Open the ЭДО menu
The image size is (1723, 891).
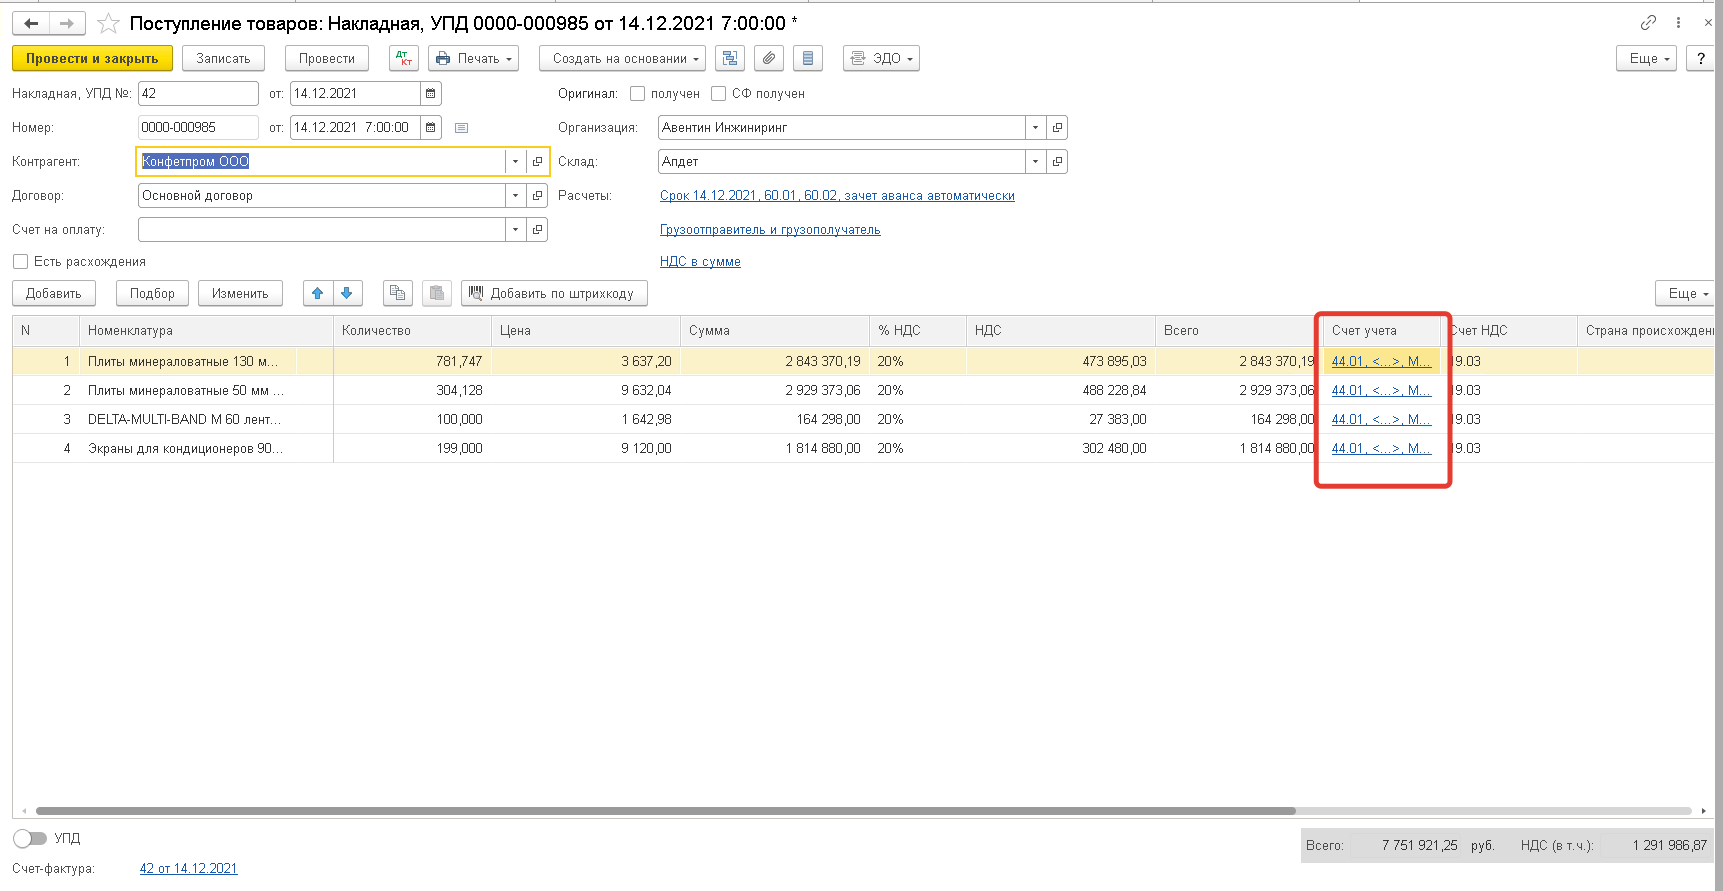(x=881, y=59)
